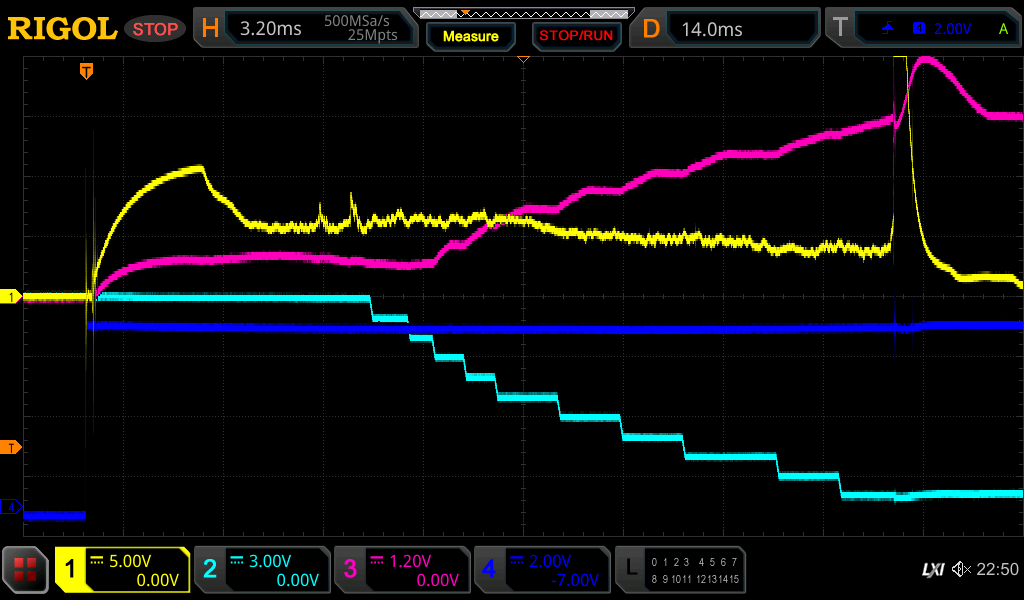Click the yellow channel 1 ground marker
This screenshot has width=1024, height=600.
tap(11, 297)
